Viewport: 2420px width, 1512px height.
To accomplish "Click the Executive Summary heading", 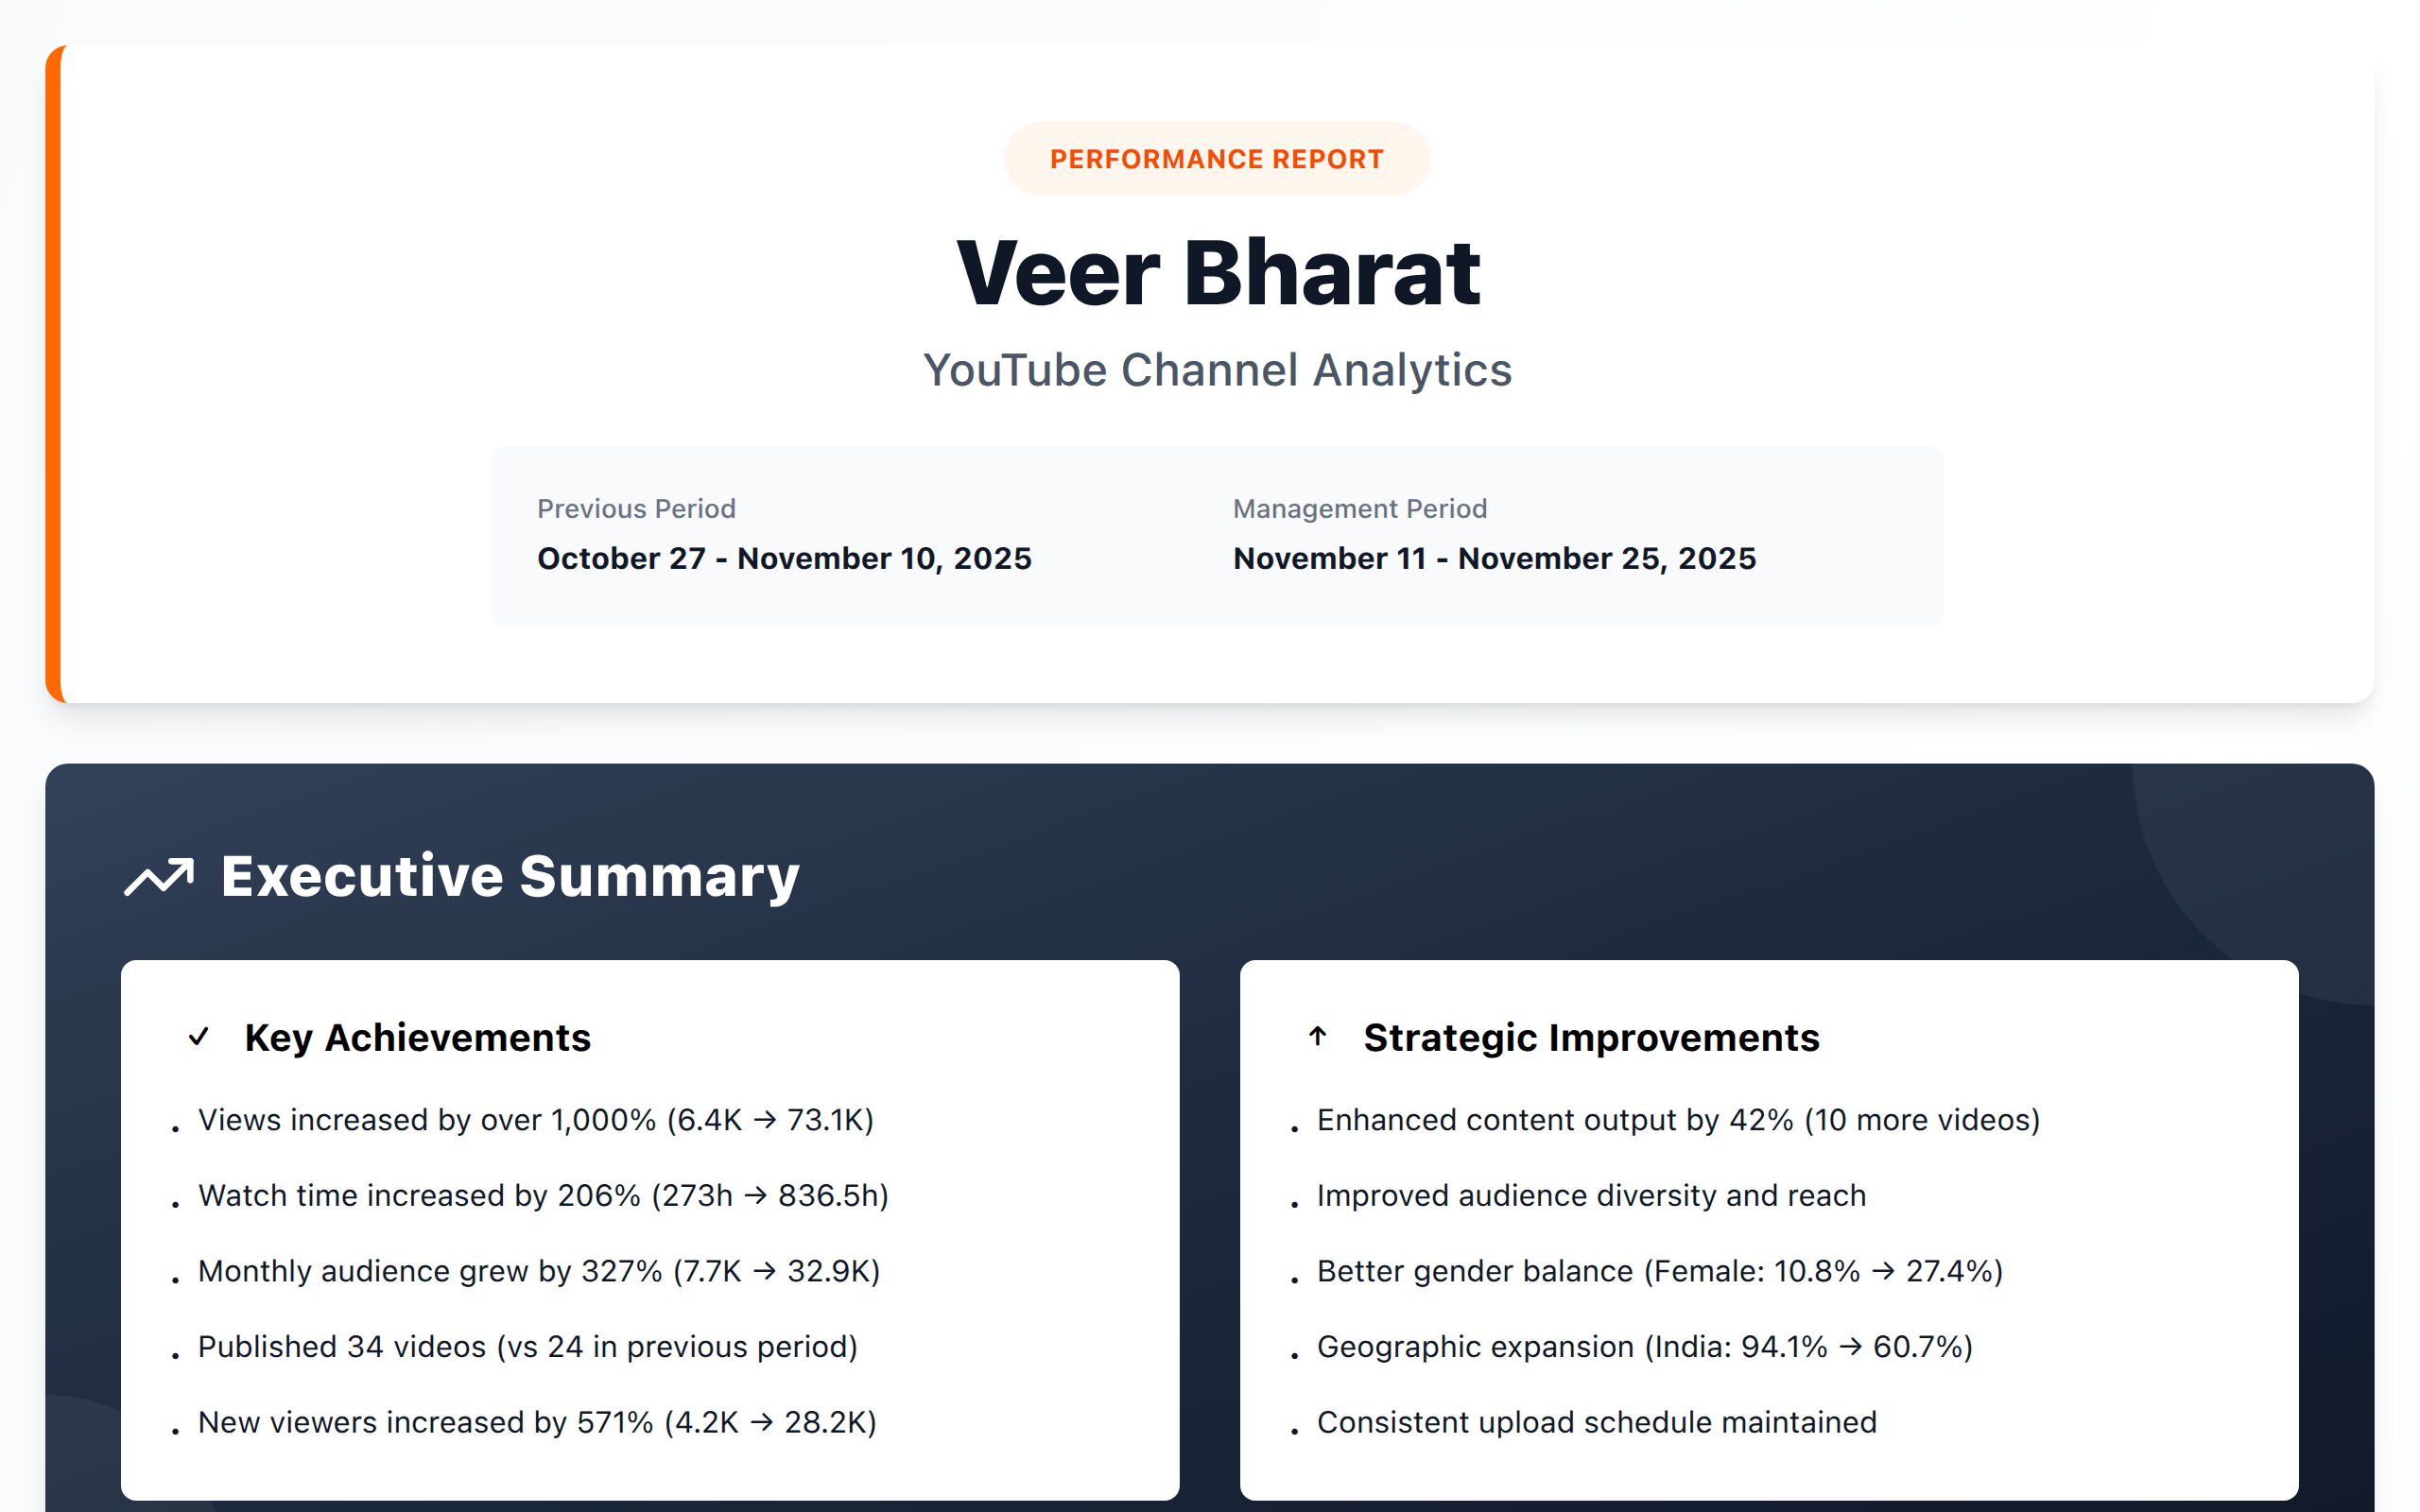I will point(510,876).
